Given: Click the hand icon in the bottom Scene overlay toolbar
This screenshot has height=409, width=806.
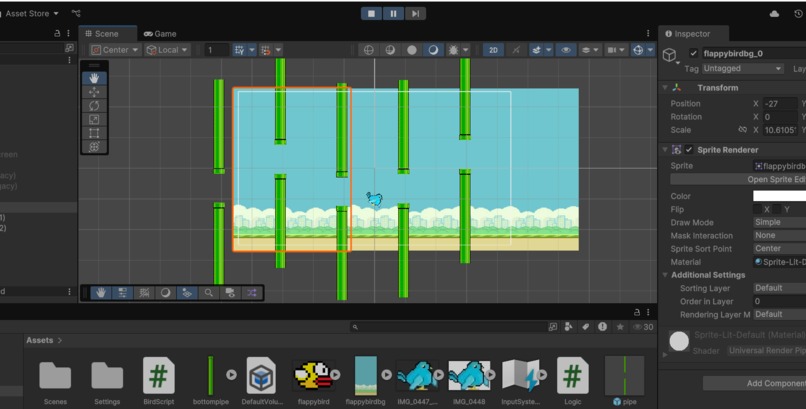Looking at the screenshot, I should click(x=101, y=293).
